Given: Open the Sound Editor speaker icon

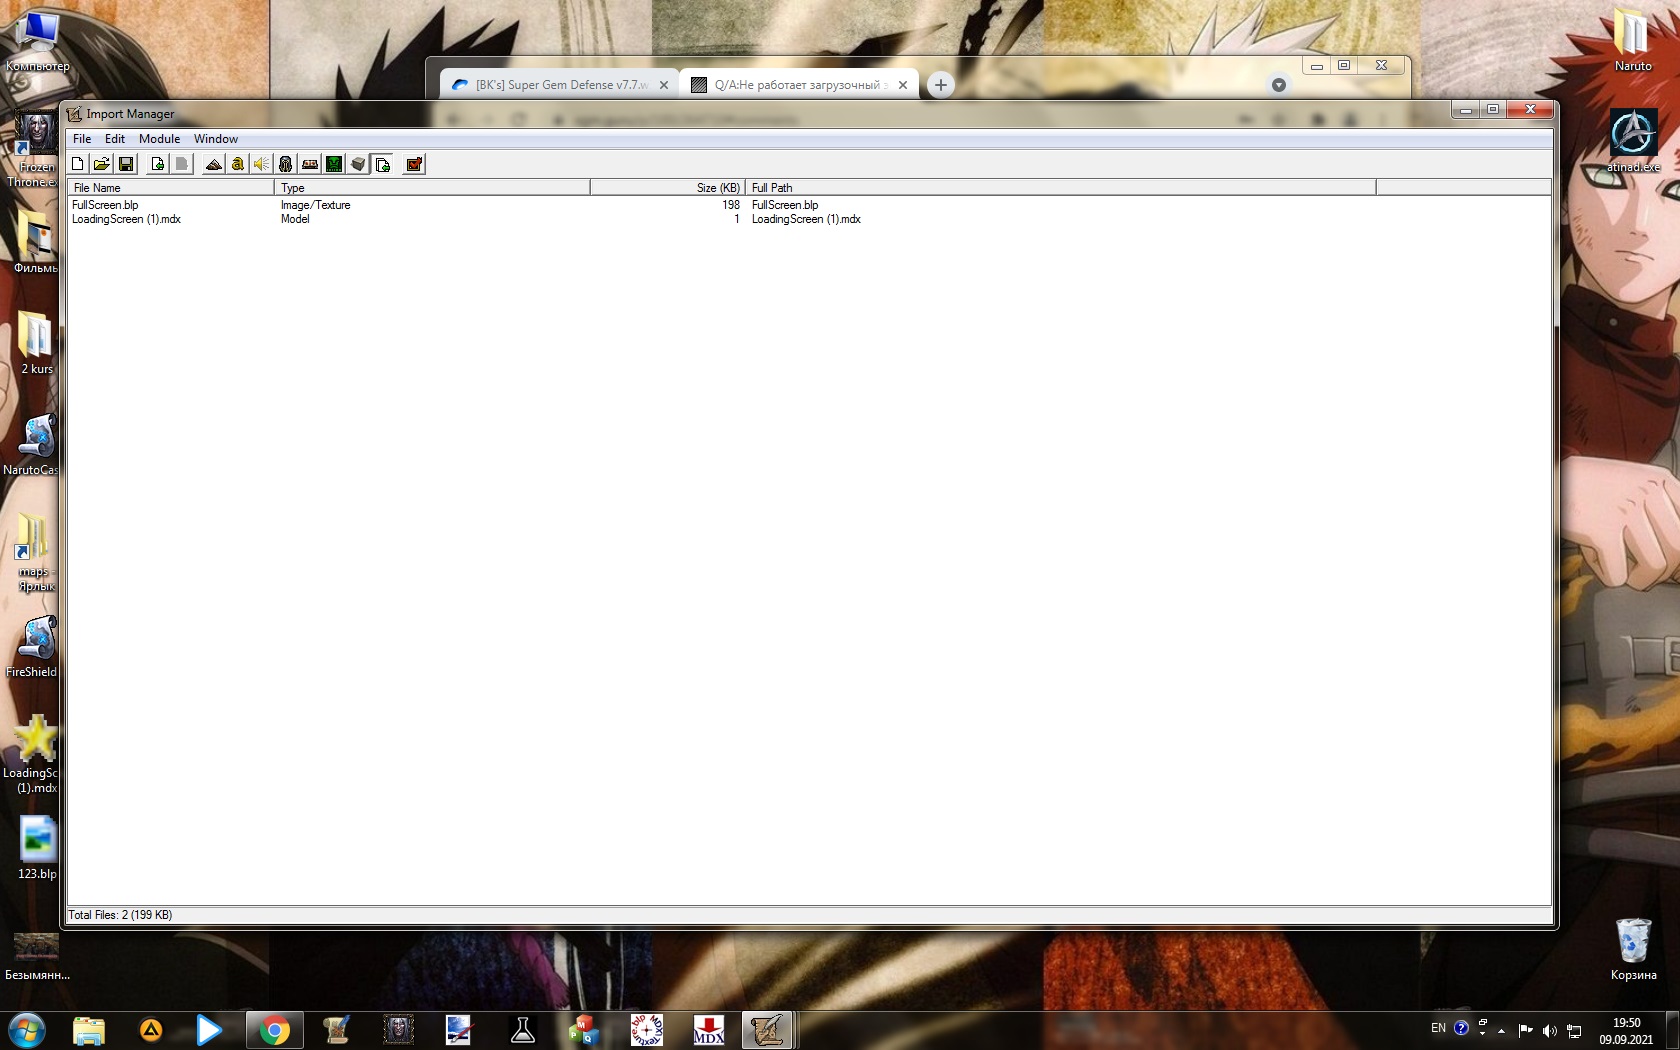Looking at the screenshot, I should pos(261,164).
